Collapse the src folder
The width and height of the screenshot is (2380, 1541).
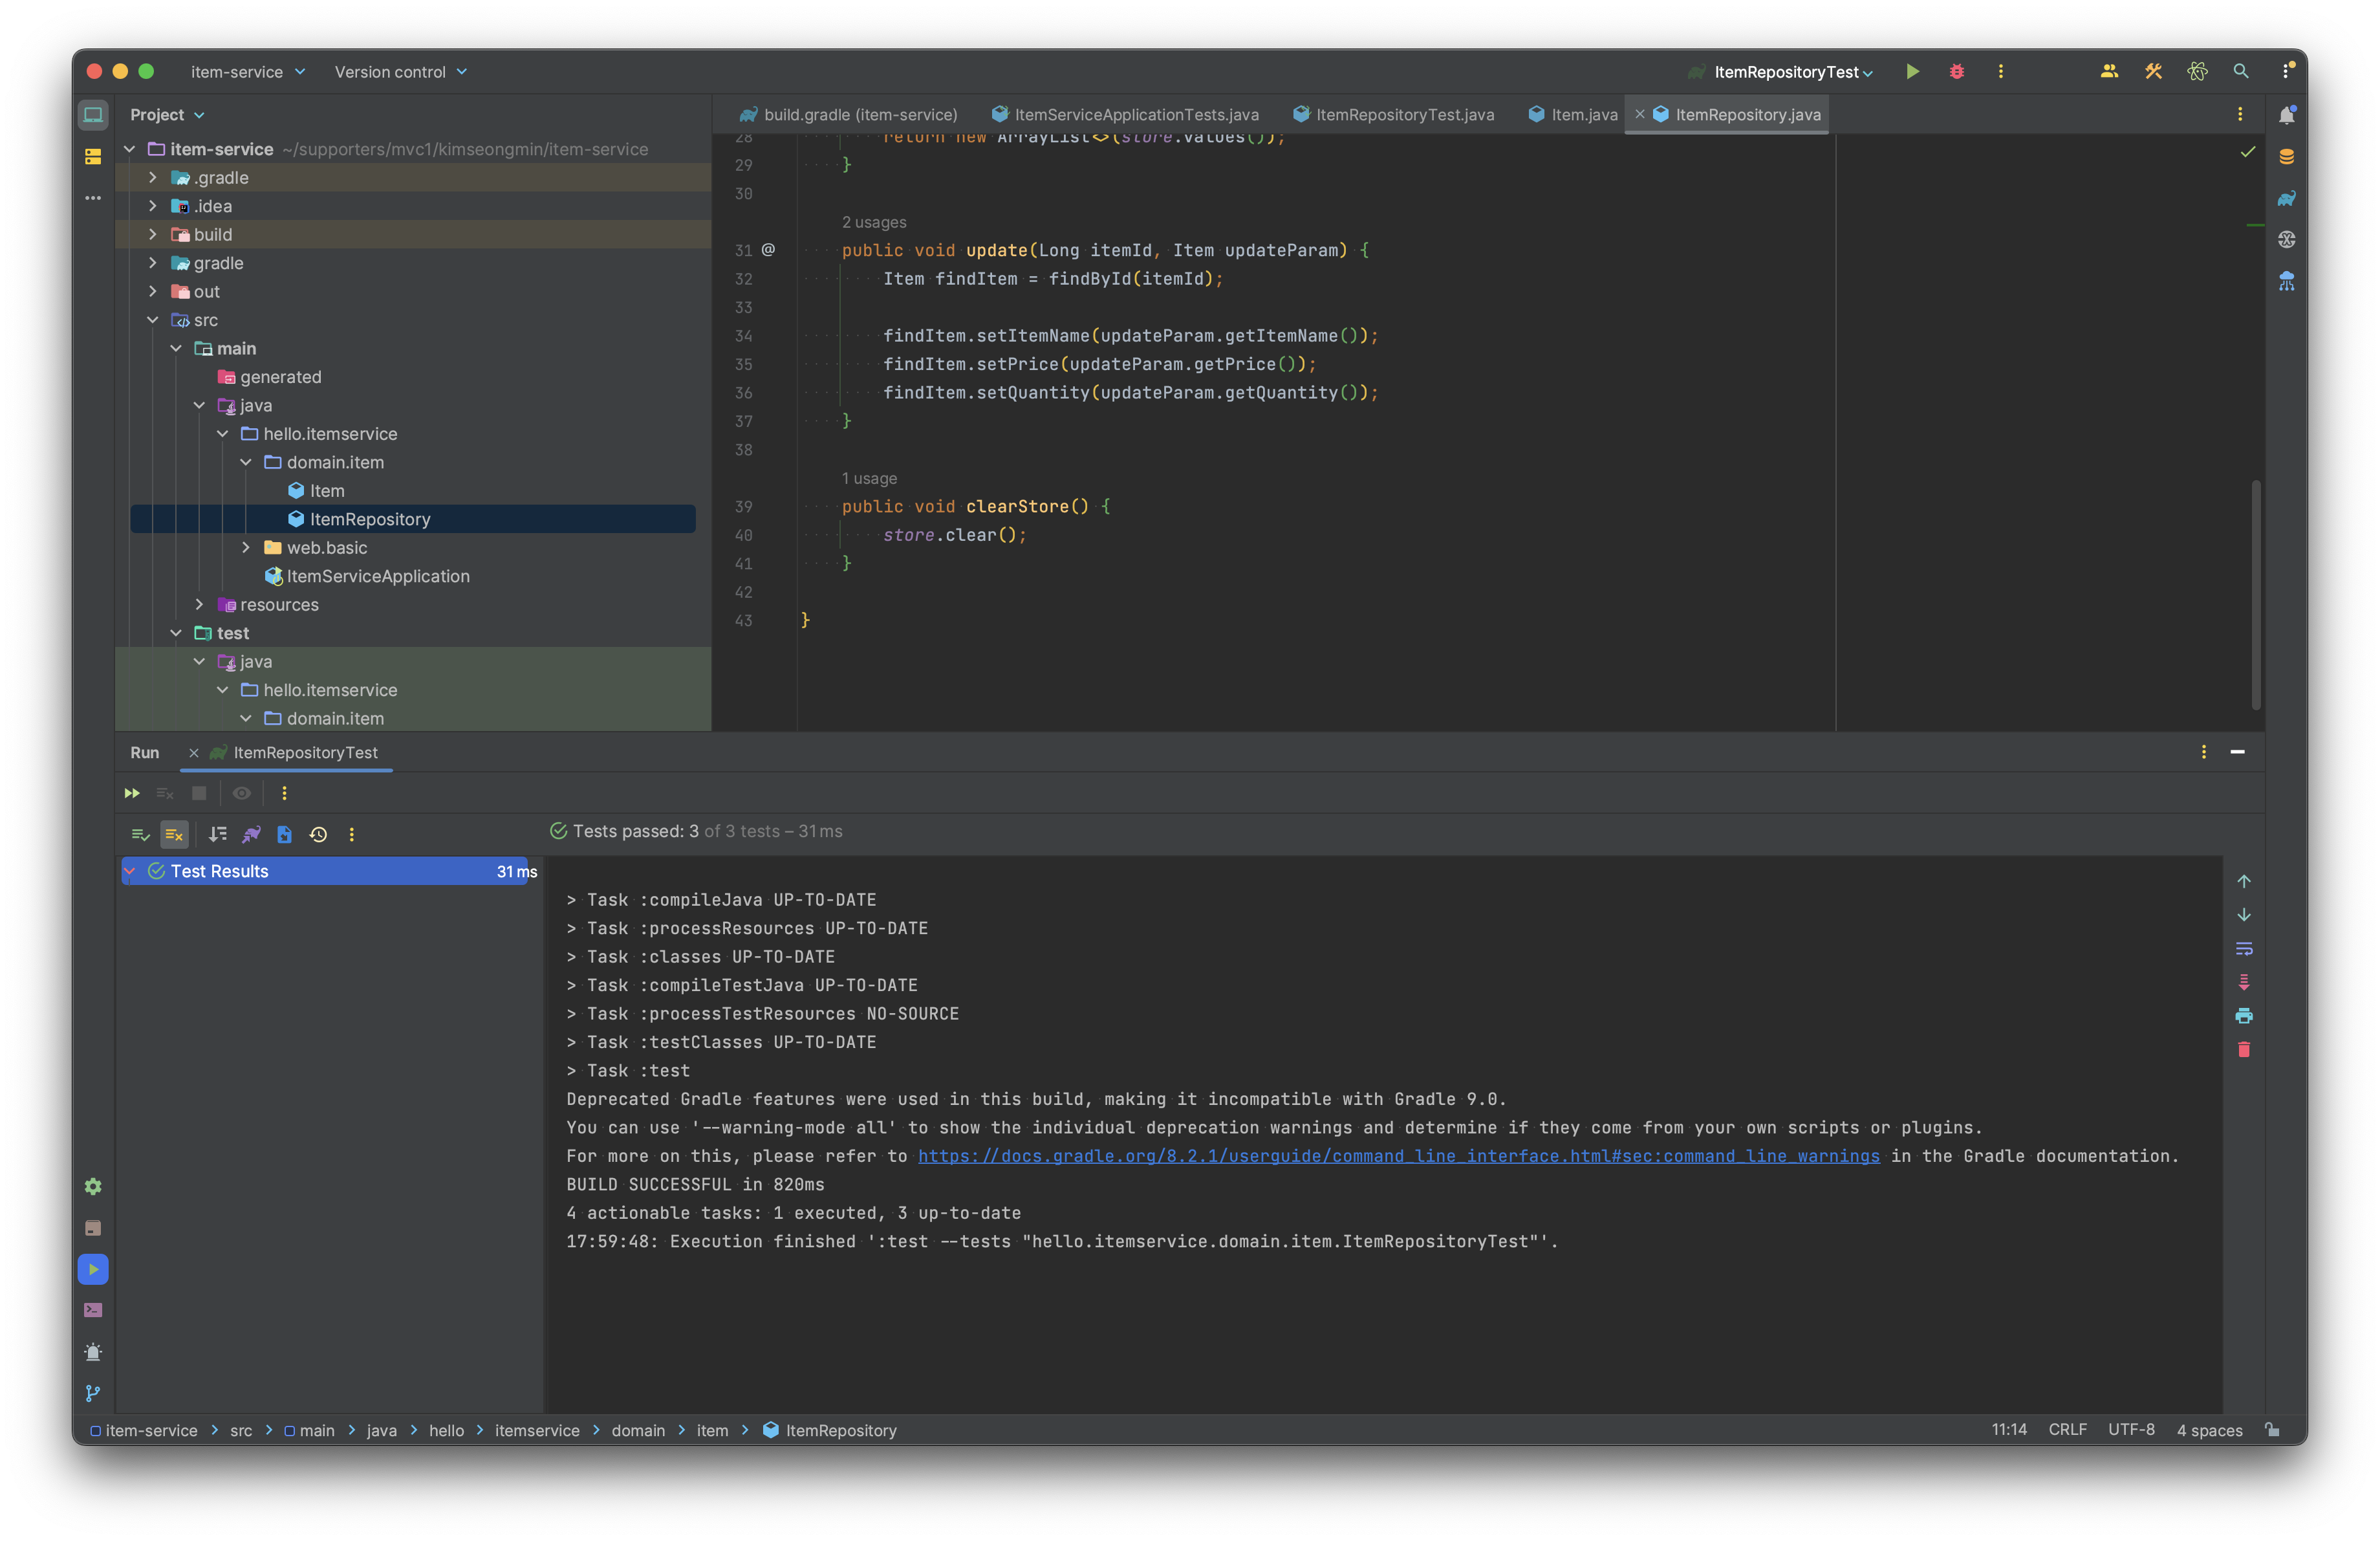[152, 320]
